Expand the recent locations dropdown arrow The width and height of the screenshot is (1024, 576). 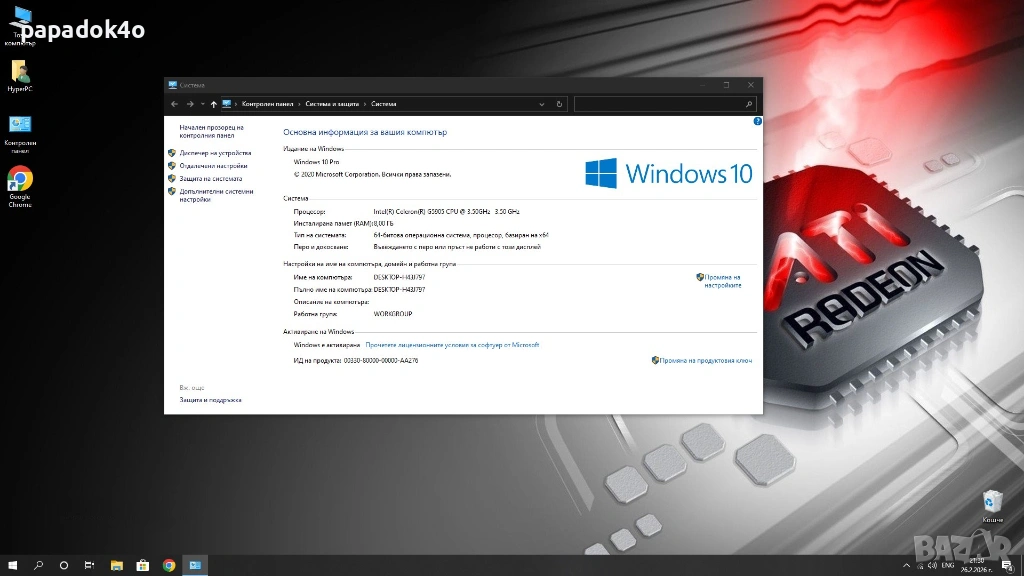coord(202,104)
